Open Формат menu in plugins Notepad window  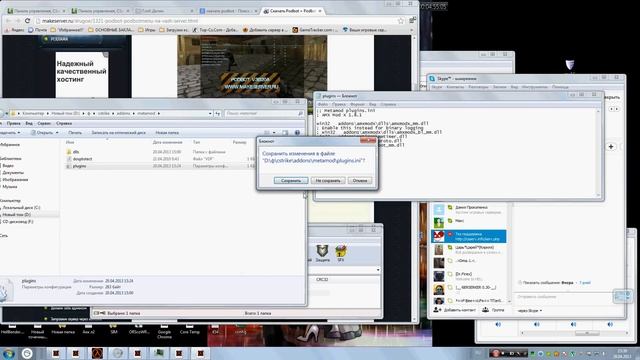click(357, 104)
